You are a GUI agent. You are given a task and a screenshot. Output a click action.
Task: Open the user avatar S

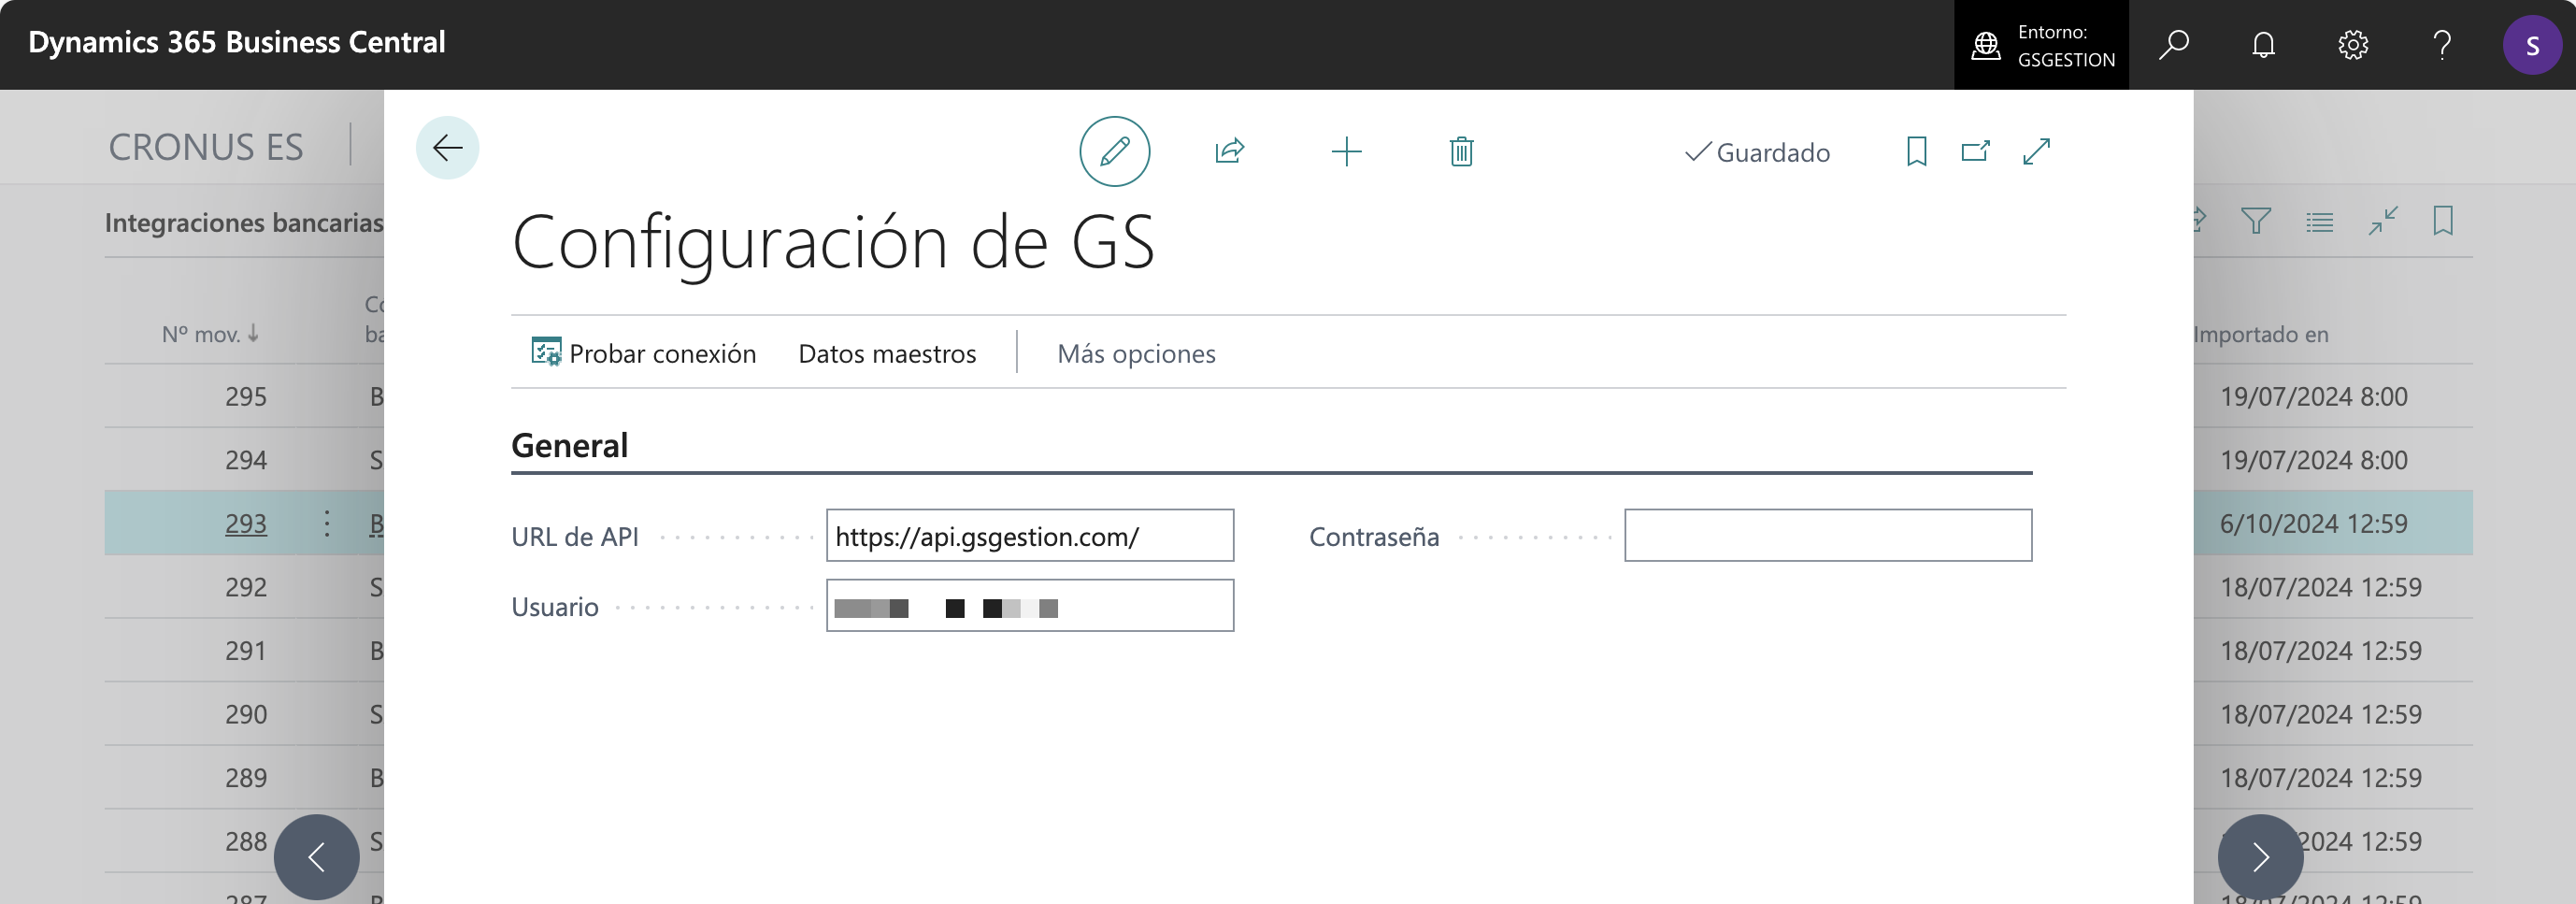click(x=2532, y=45)
